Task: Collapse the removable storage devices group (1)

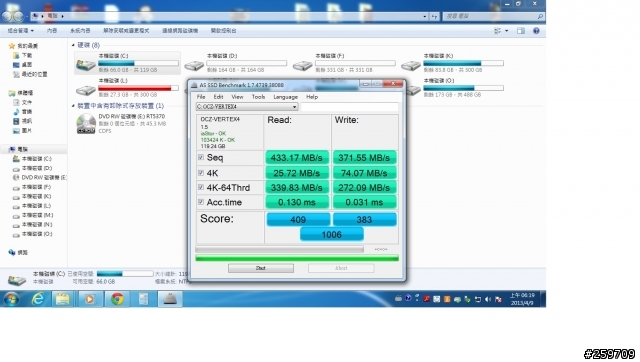Action: tap(73, 106)
